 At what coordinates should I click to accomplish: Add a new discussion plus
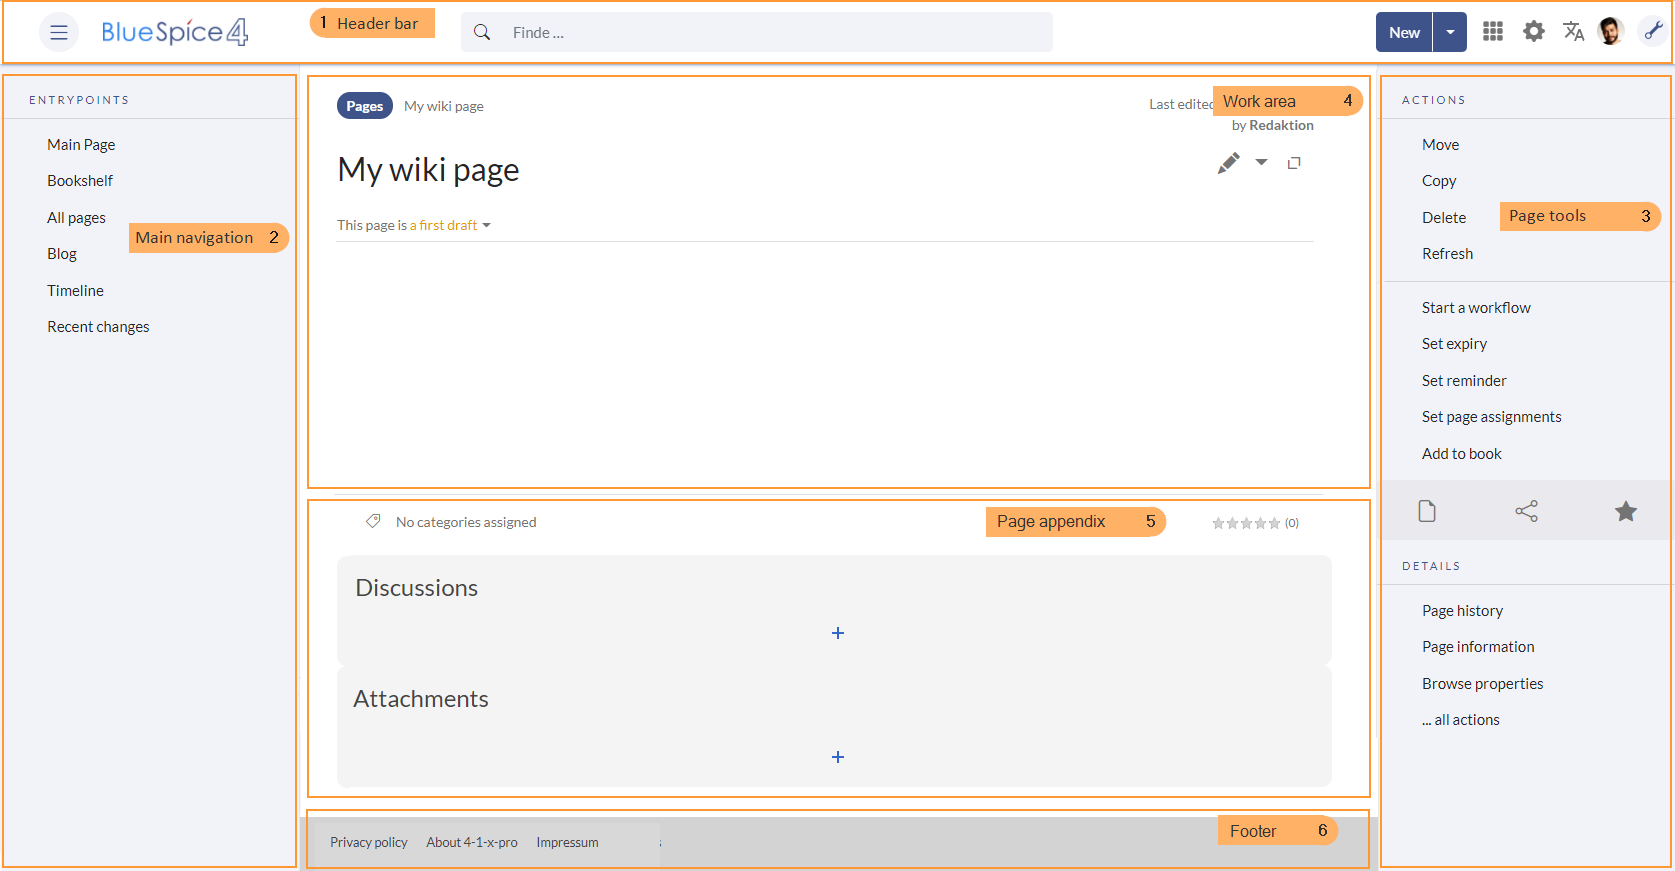pyautogui.click(x=838, y=633)
